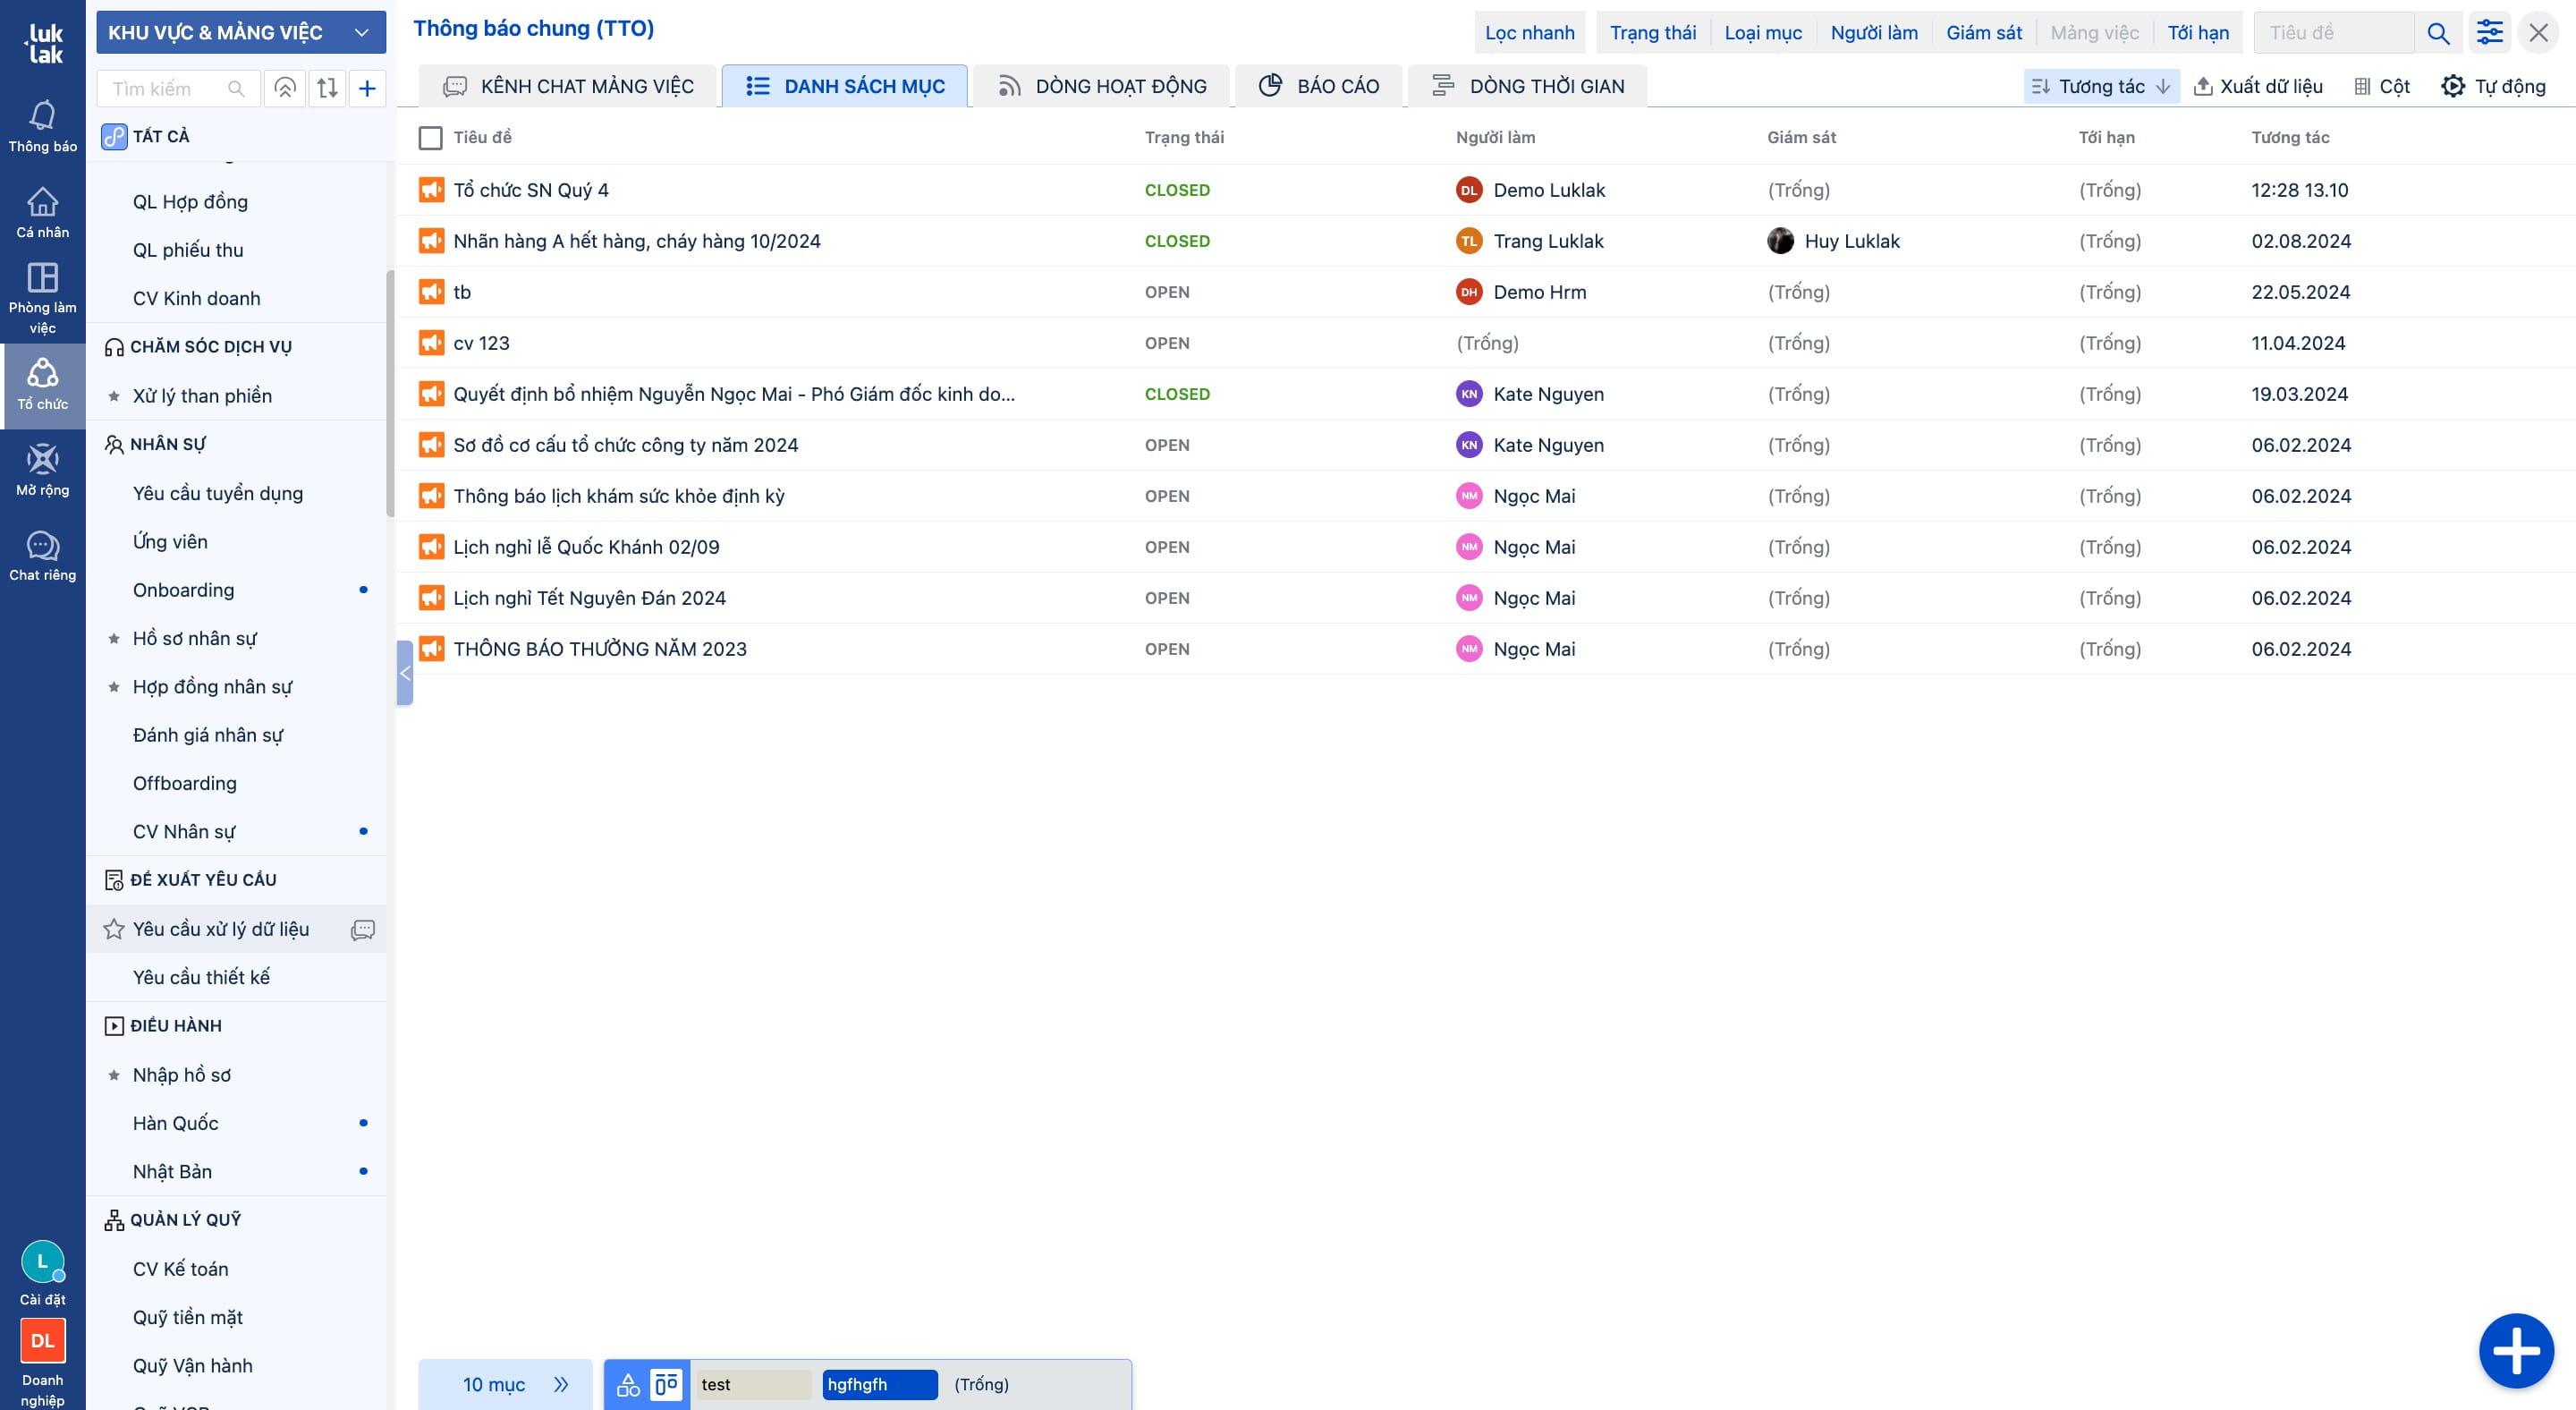Star the Yêu cầu xử lý dữ liệu item
Image resolution: width=2576 pixels, height=1410 pixels.
[114, 930]
